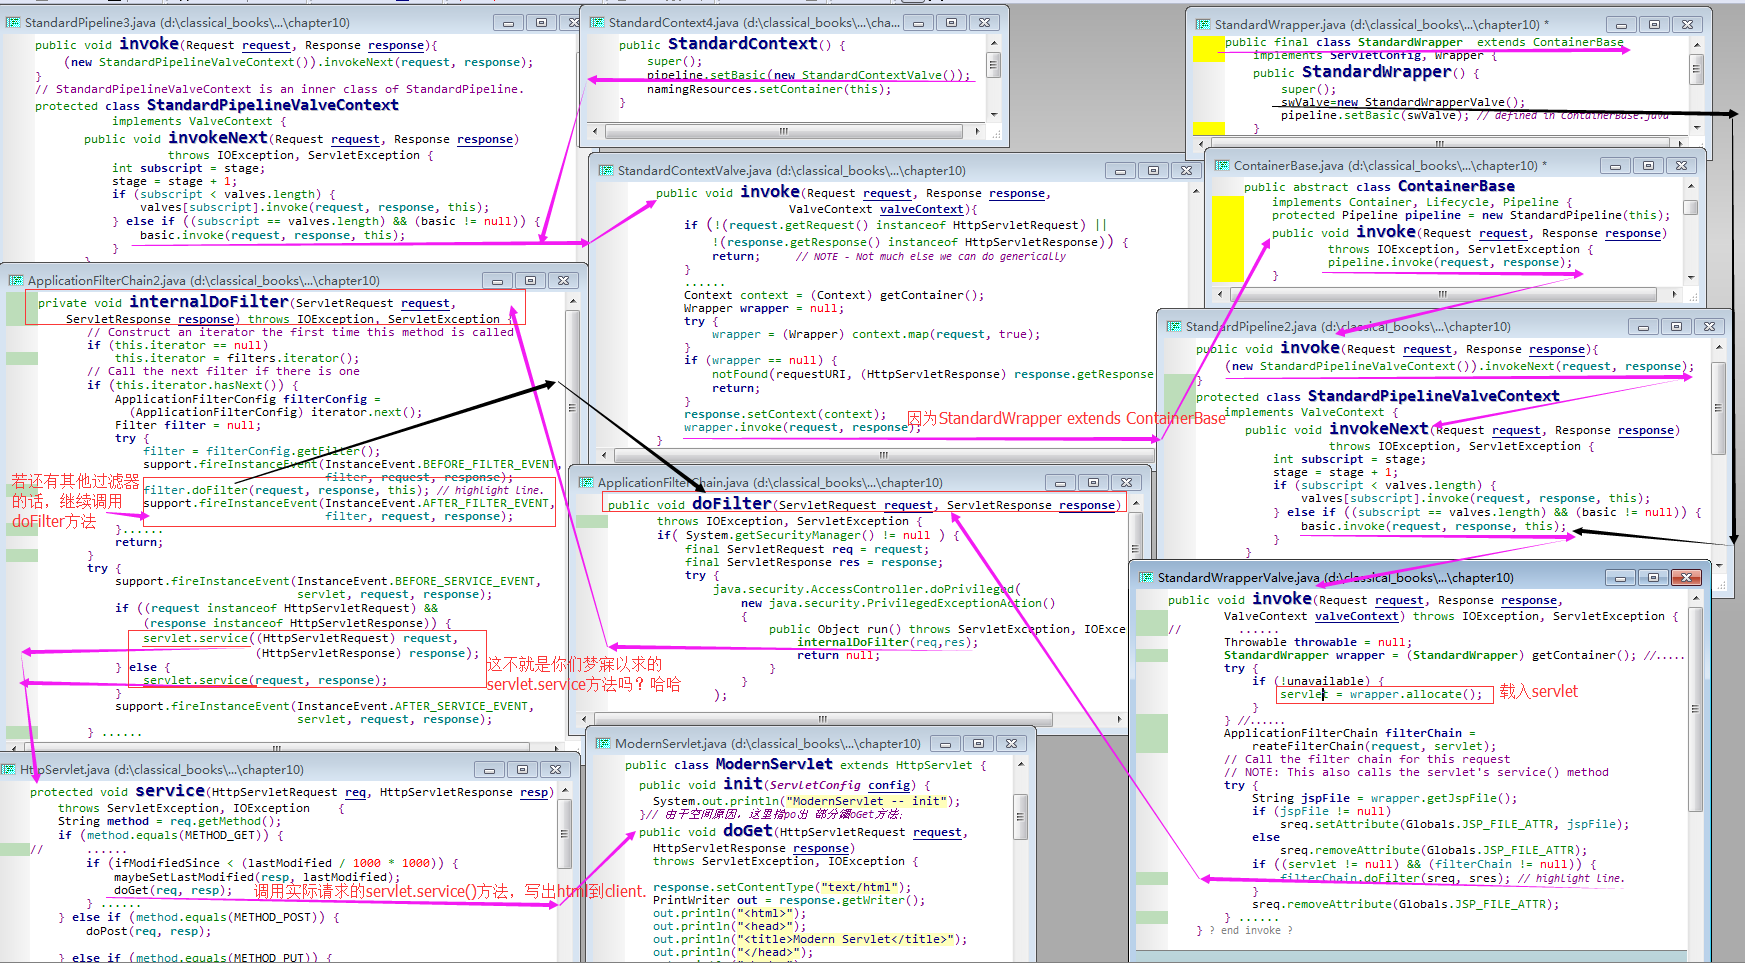The height and width of the screenshot is (963, 1745).
Task: Minimize the StandardContextValve.java window
Action: coord(1120,170)
